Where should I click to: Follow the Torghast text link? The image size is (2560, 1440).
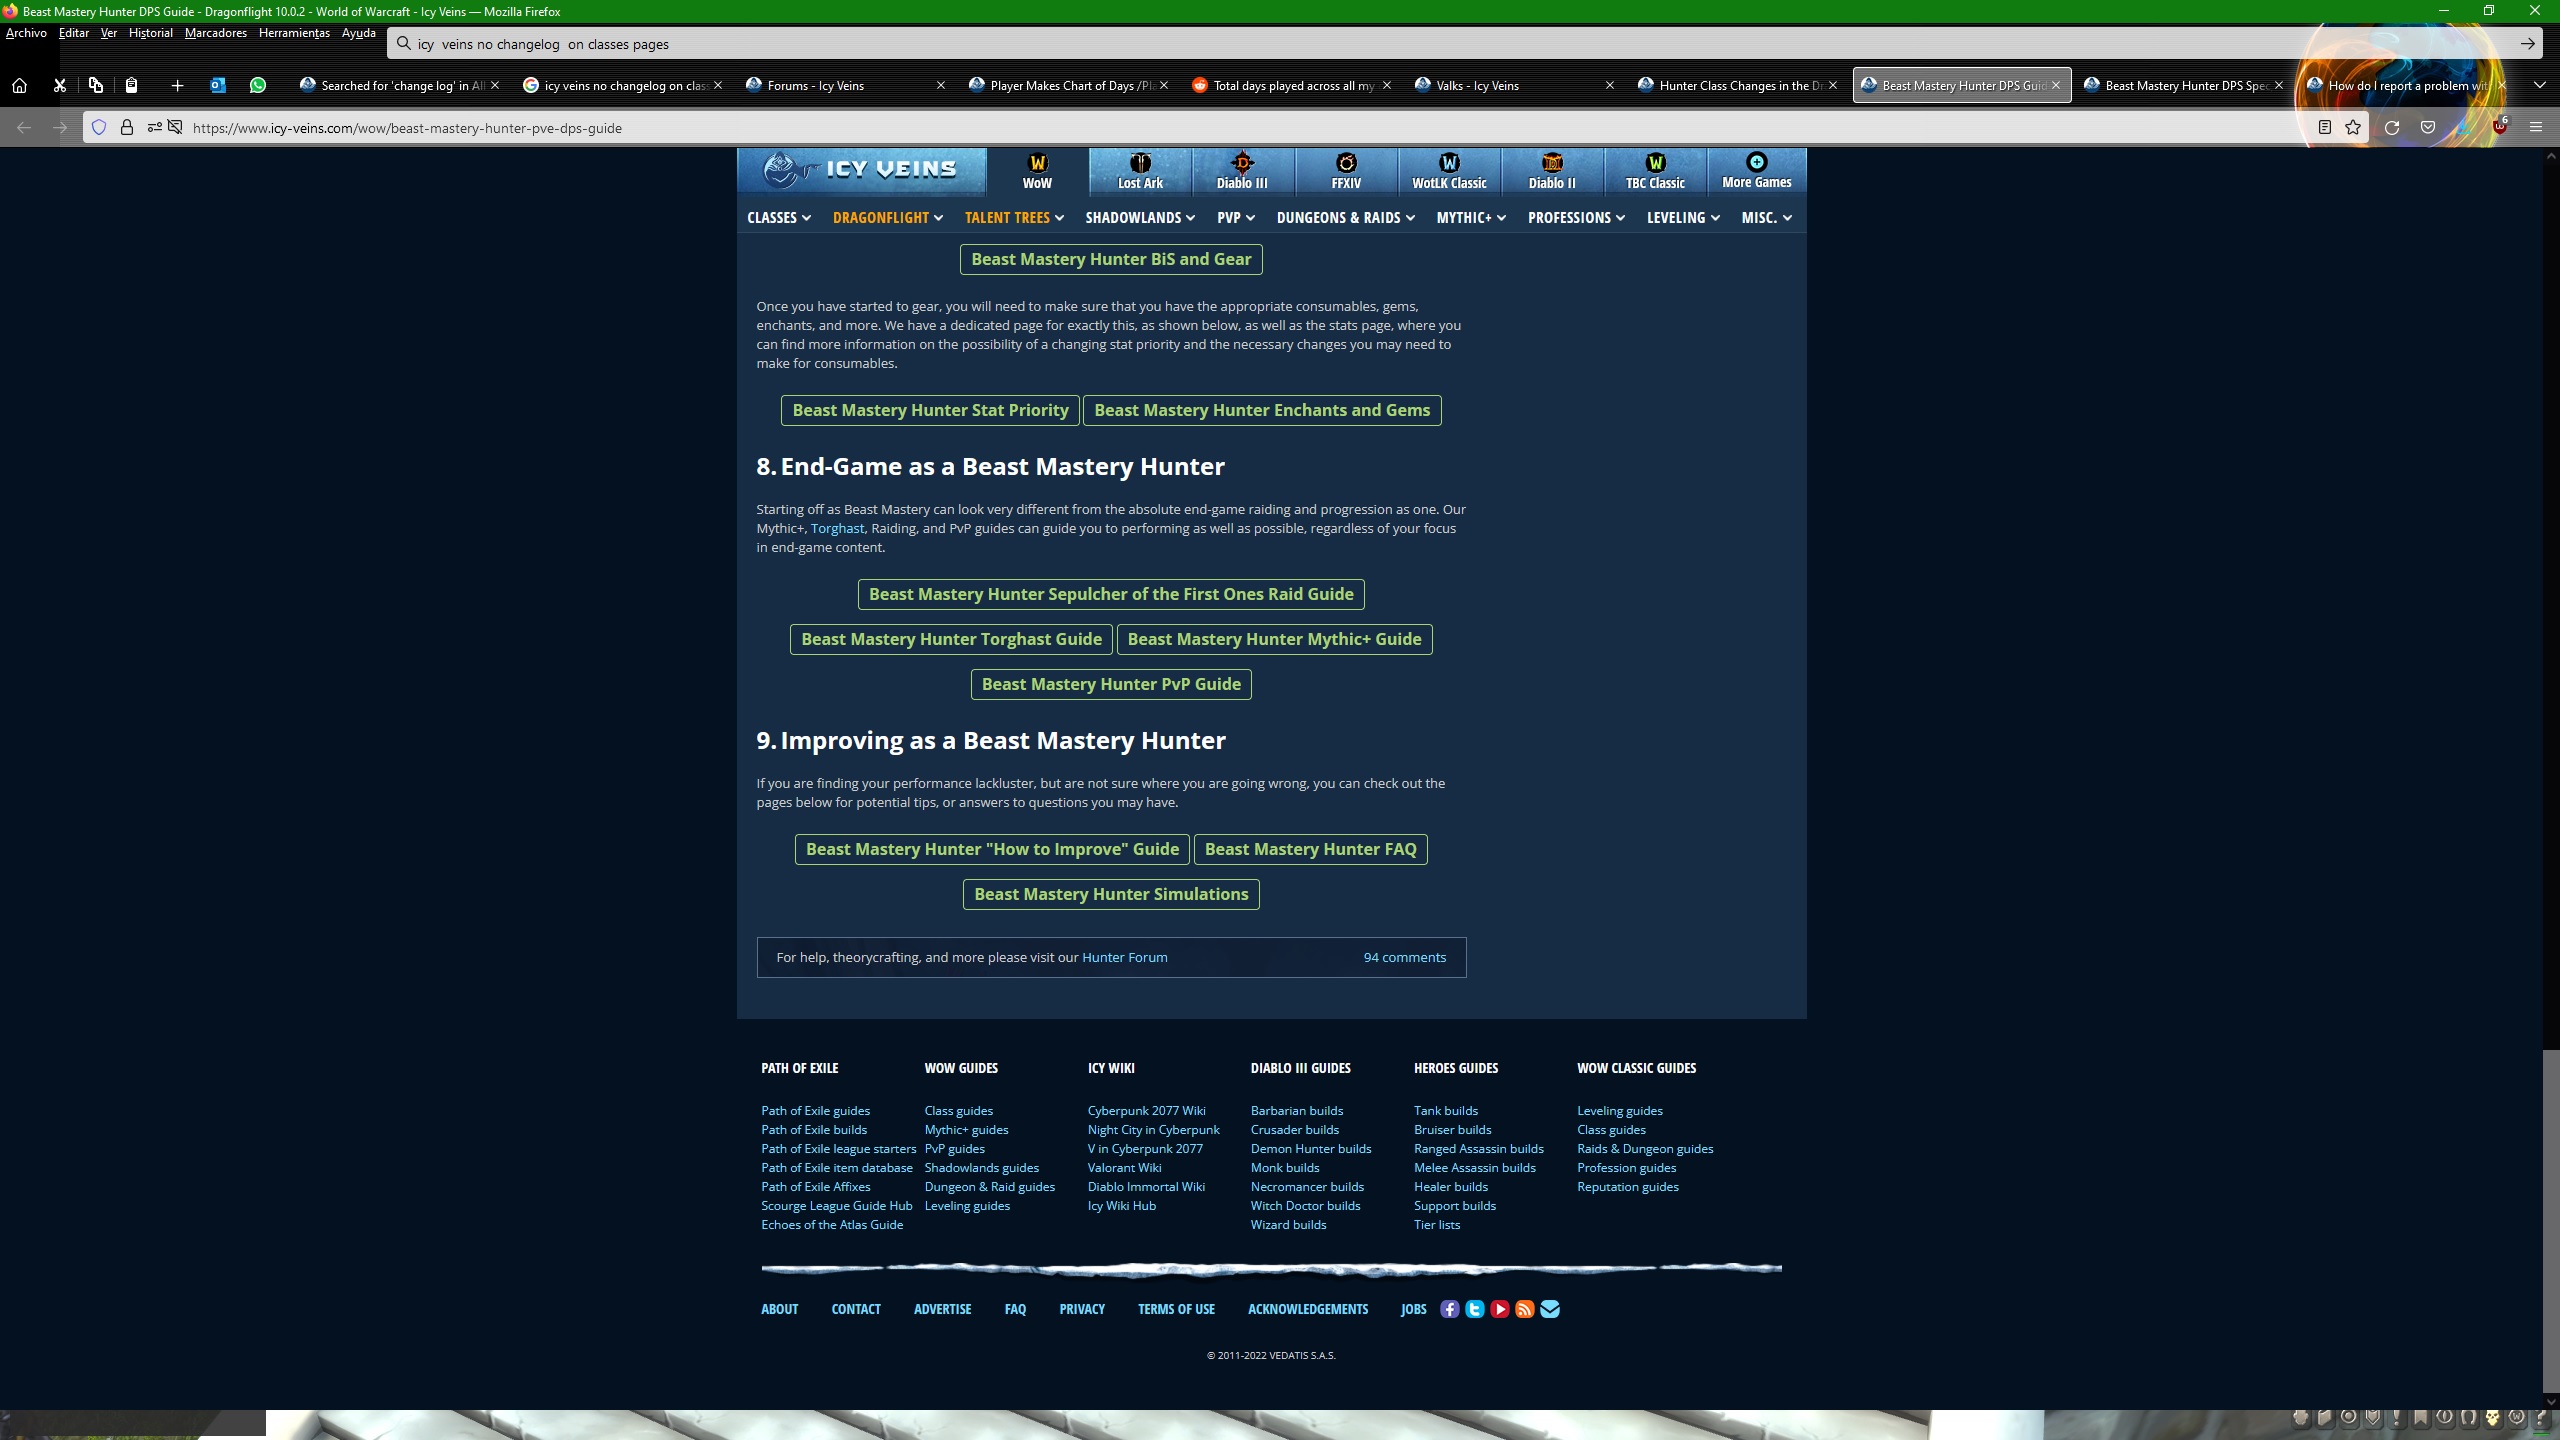[x=837, y=528]
